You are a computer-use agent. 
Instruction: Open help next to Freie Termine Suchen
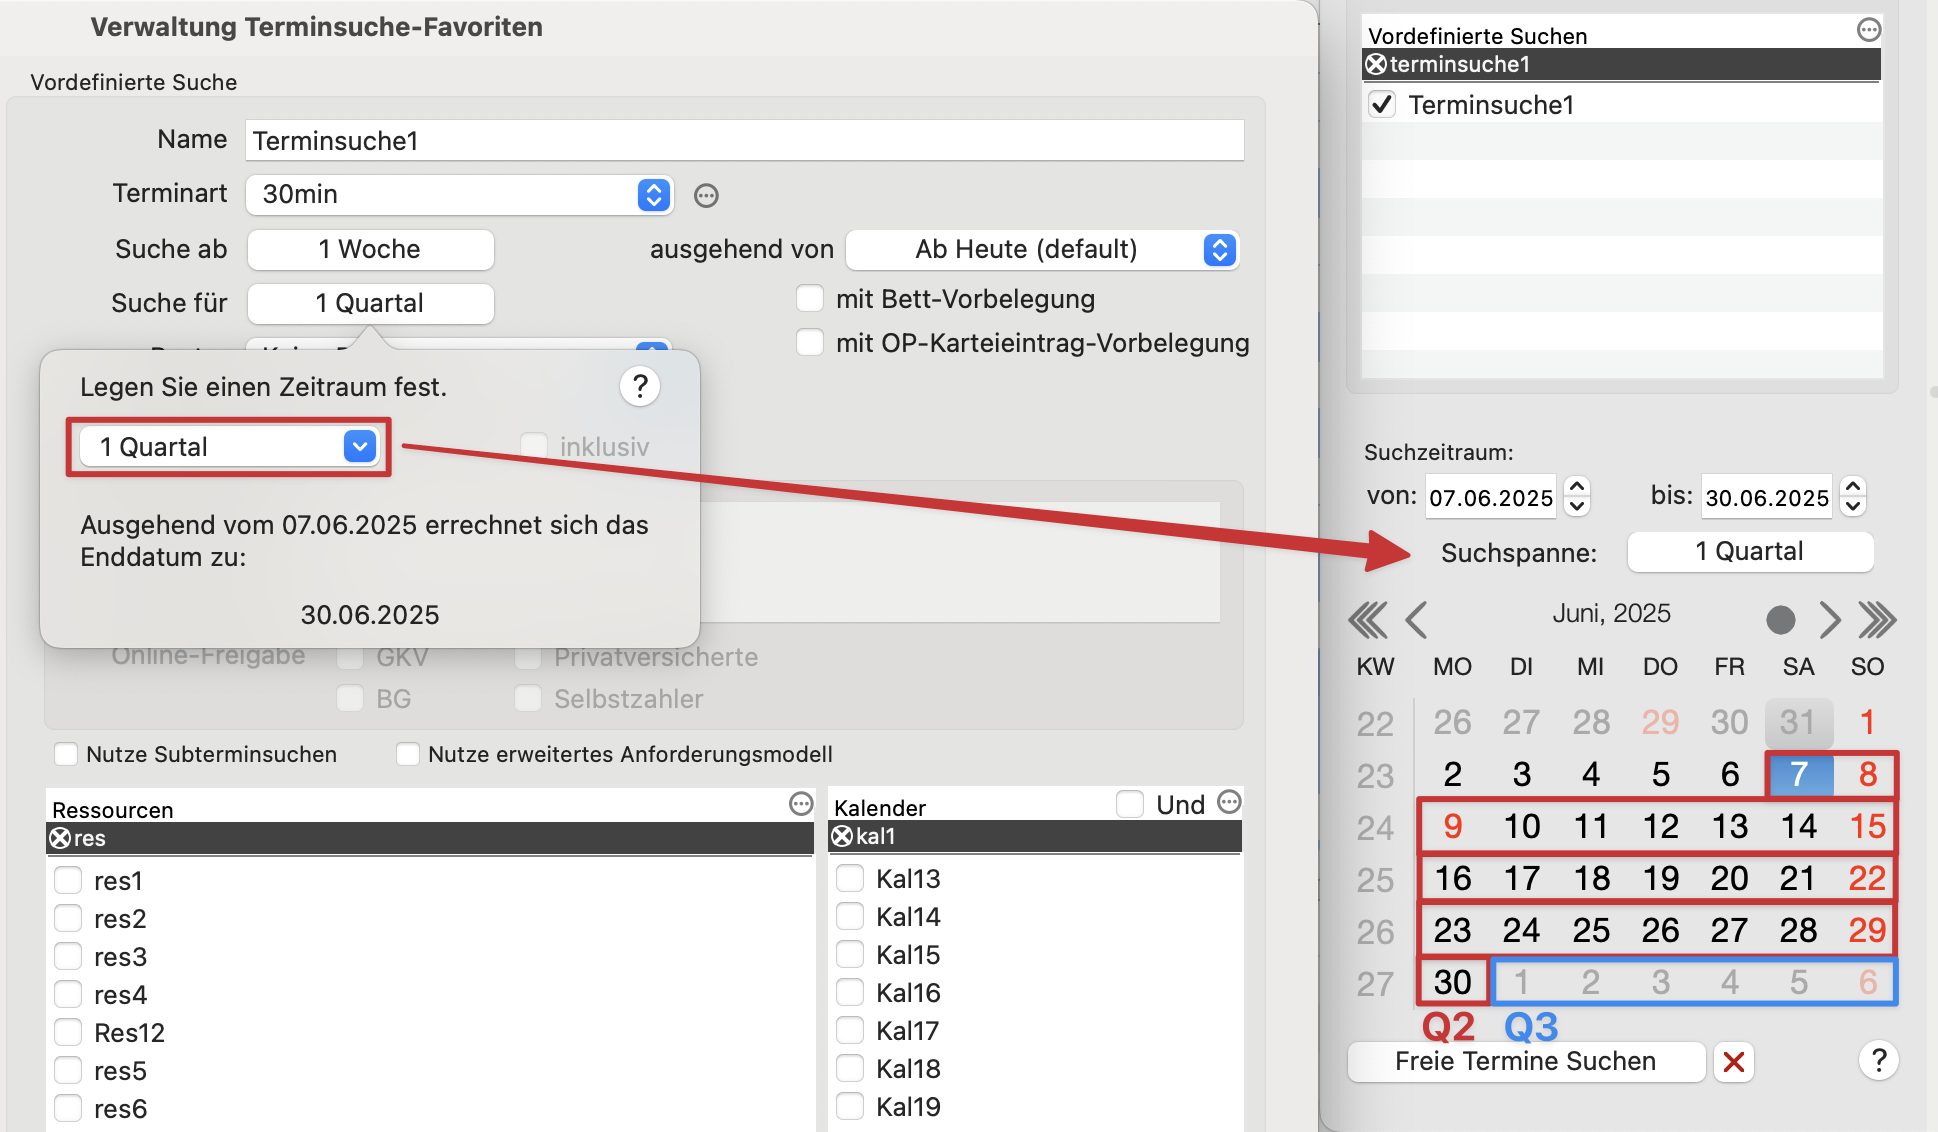coord(1878,1060)
